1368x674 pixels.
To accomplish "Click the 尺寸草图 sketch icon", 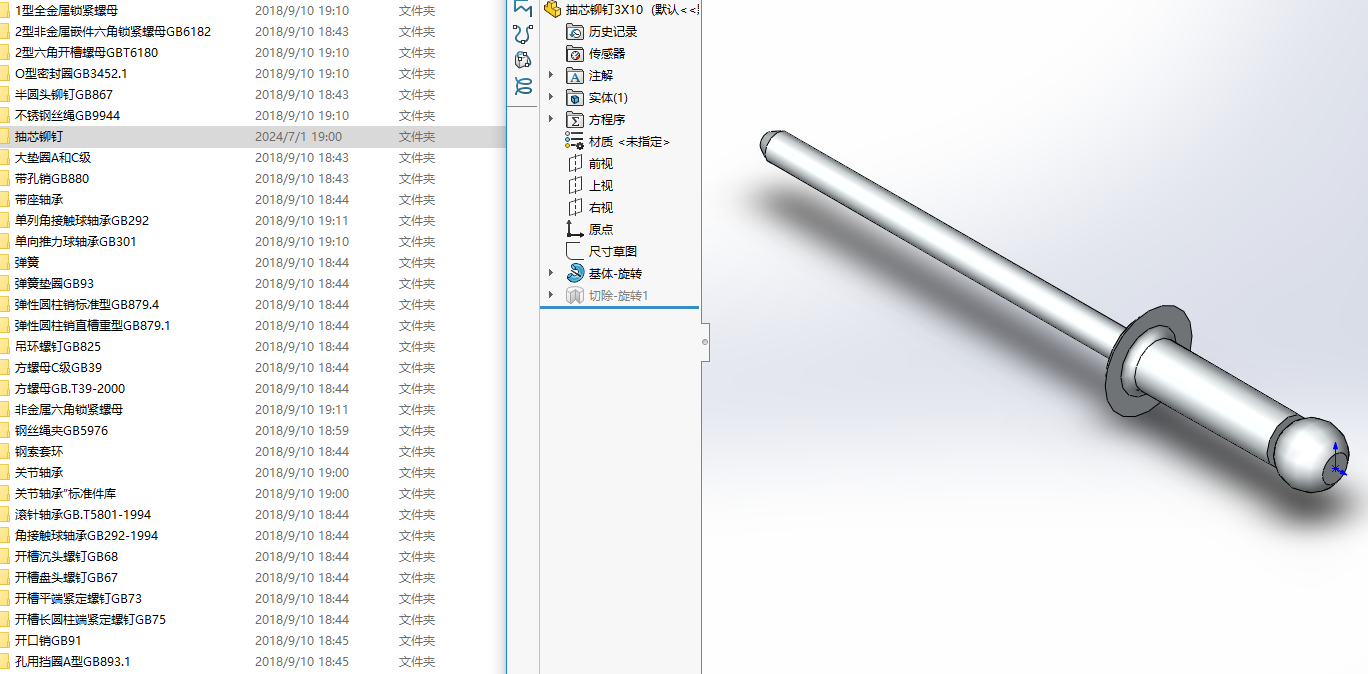I will (575, 251).
